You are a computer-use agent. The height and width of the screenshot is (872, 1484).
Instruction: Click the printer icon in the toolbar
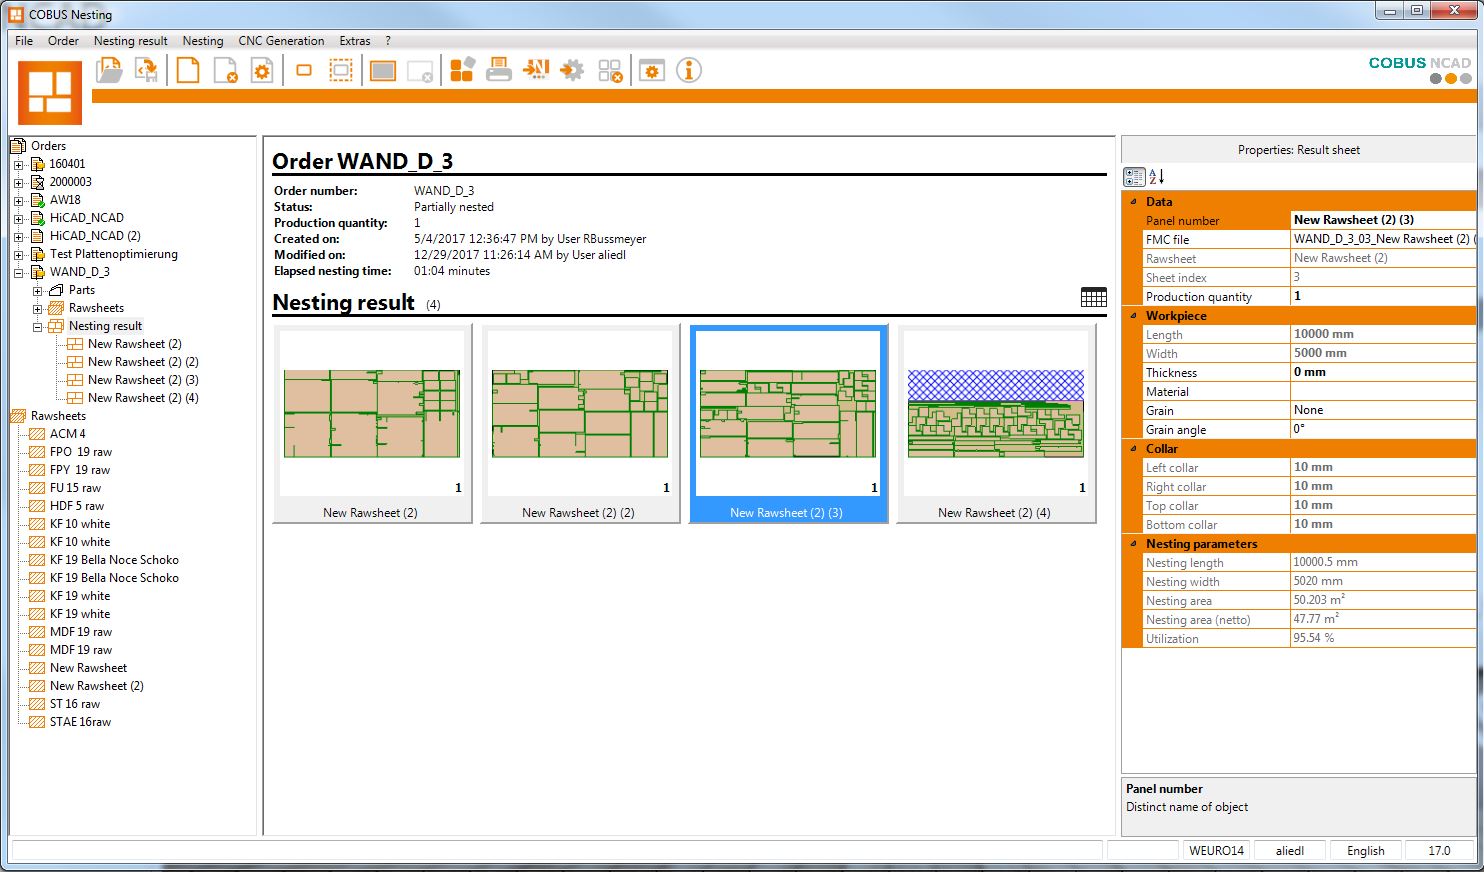(498, 70)
